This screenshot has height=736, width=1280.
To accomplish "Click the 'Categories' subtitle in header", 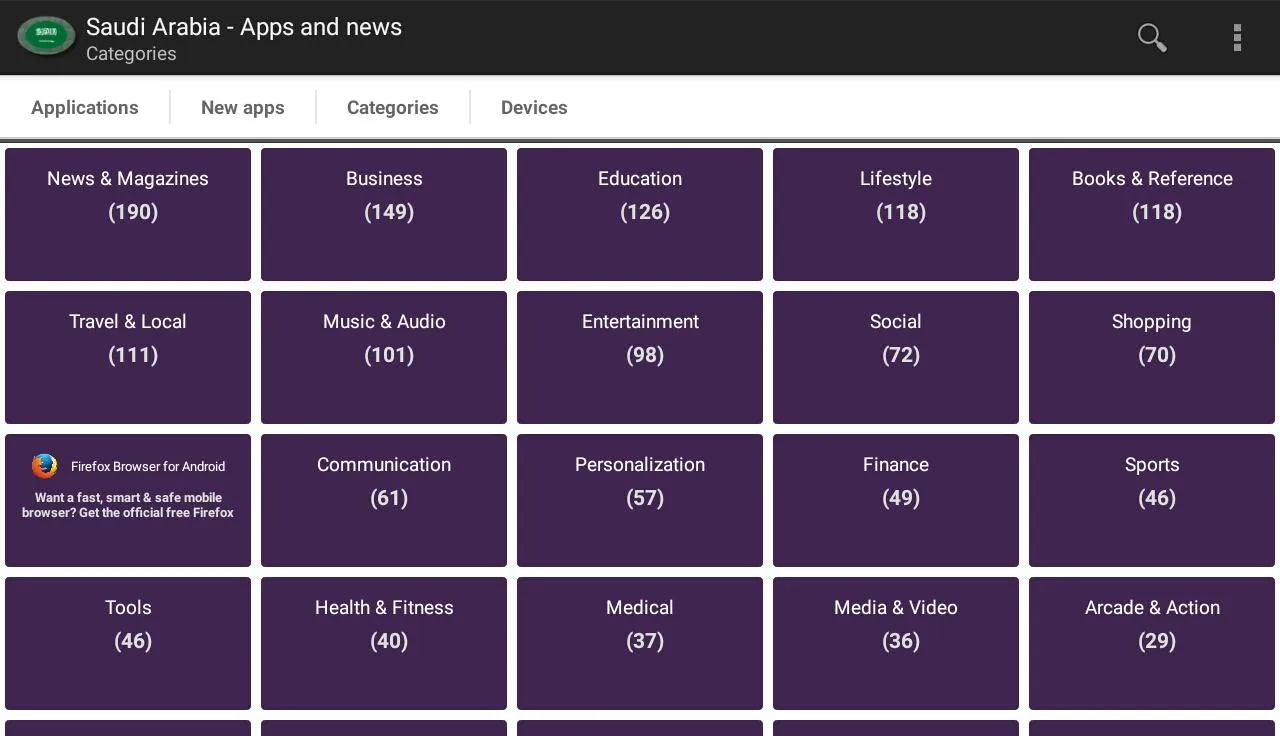I will click(x=131, y=54).
